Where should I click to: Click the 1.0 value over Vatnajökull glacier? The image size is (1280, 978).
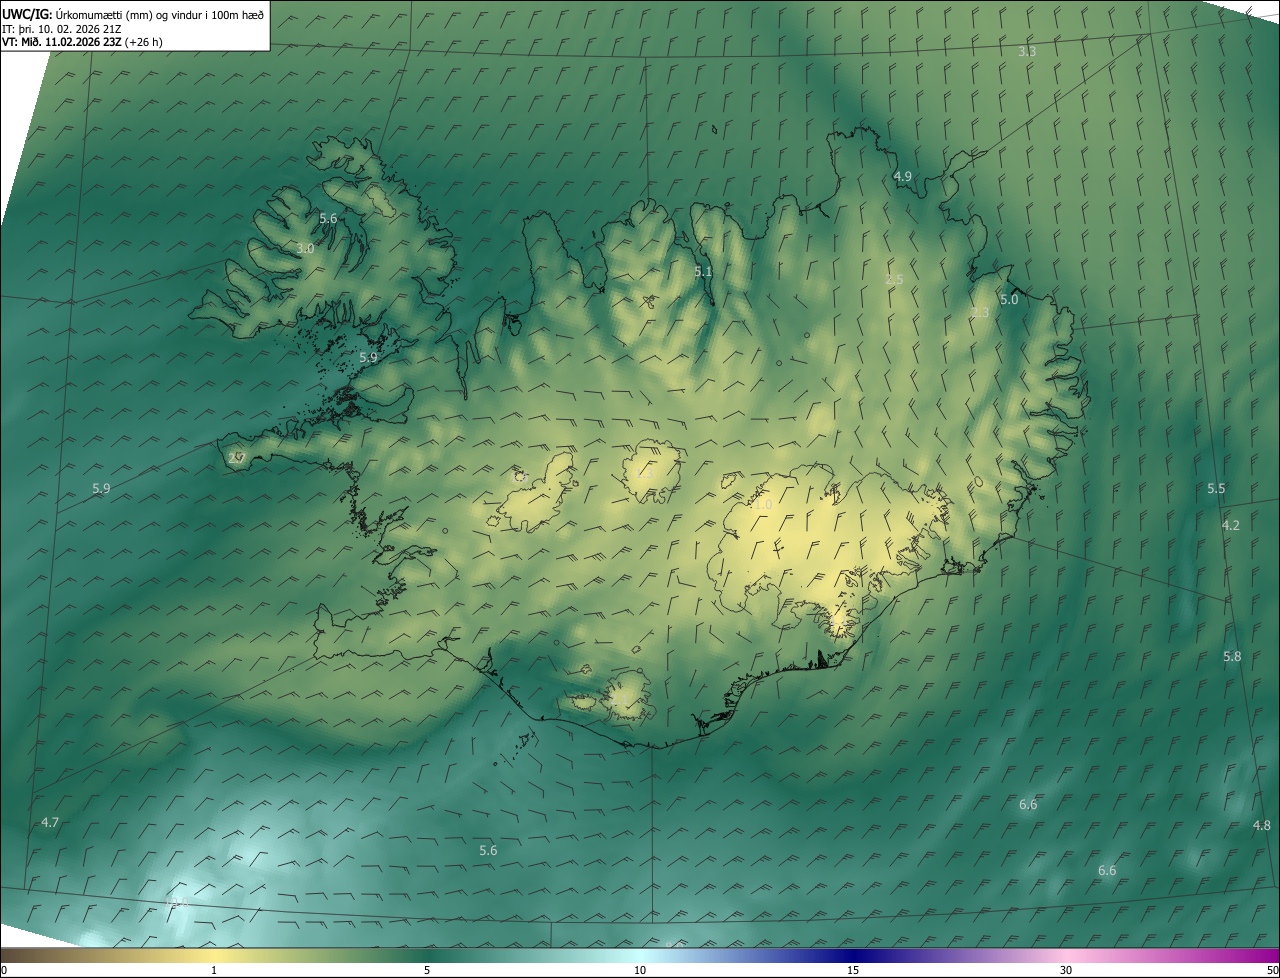coord(763,505)
